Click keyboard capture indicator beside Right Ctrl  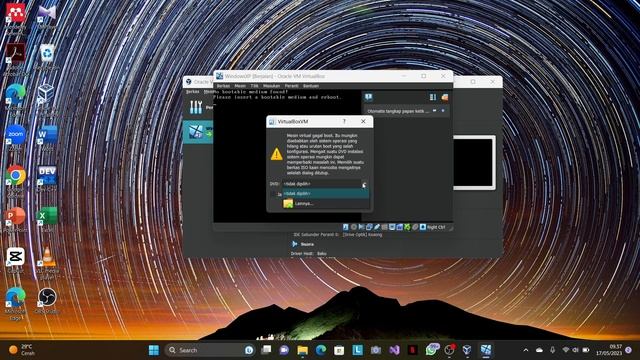tap(423, 227)
